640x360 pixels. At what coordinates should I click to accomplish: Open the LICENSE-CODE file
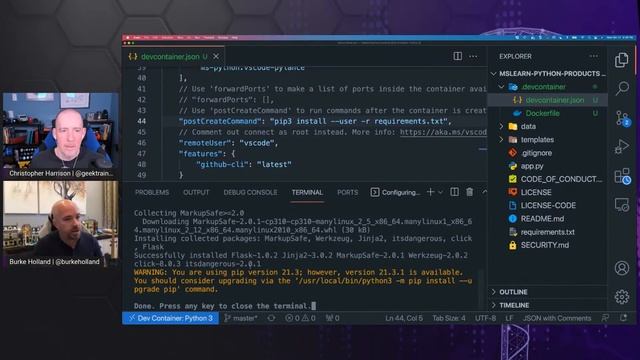pos(548,205)
